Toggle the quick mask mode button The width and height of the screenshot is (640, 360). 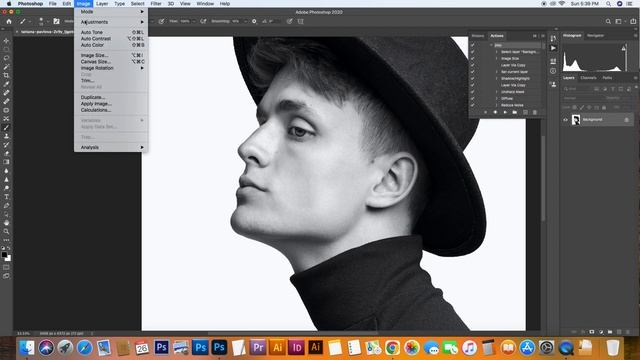pos(6,267)
